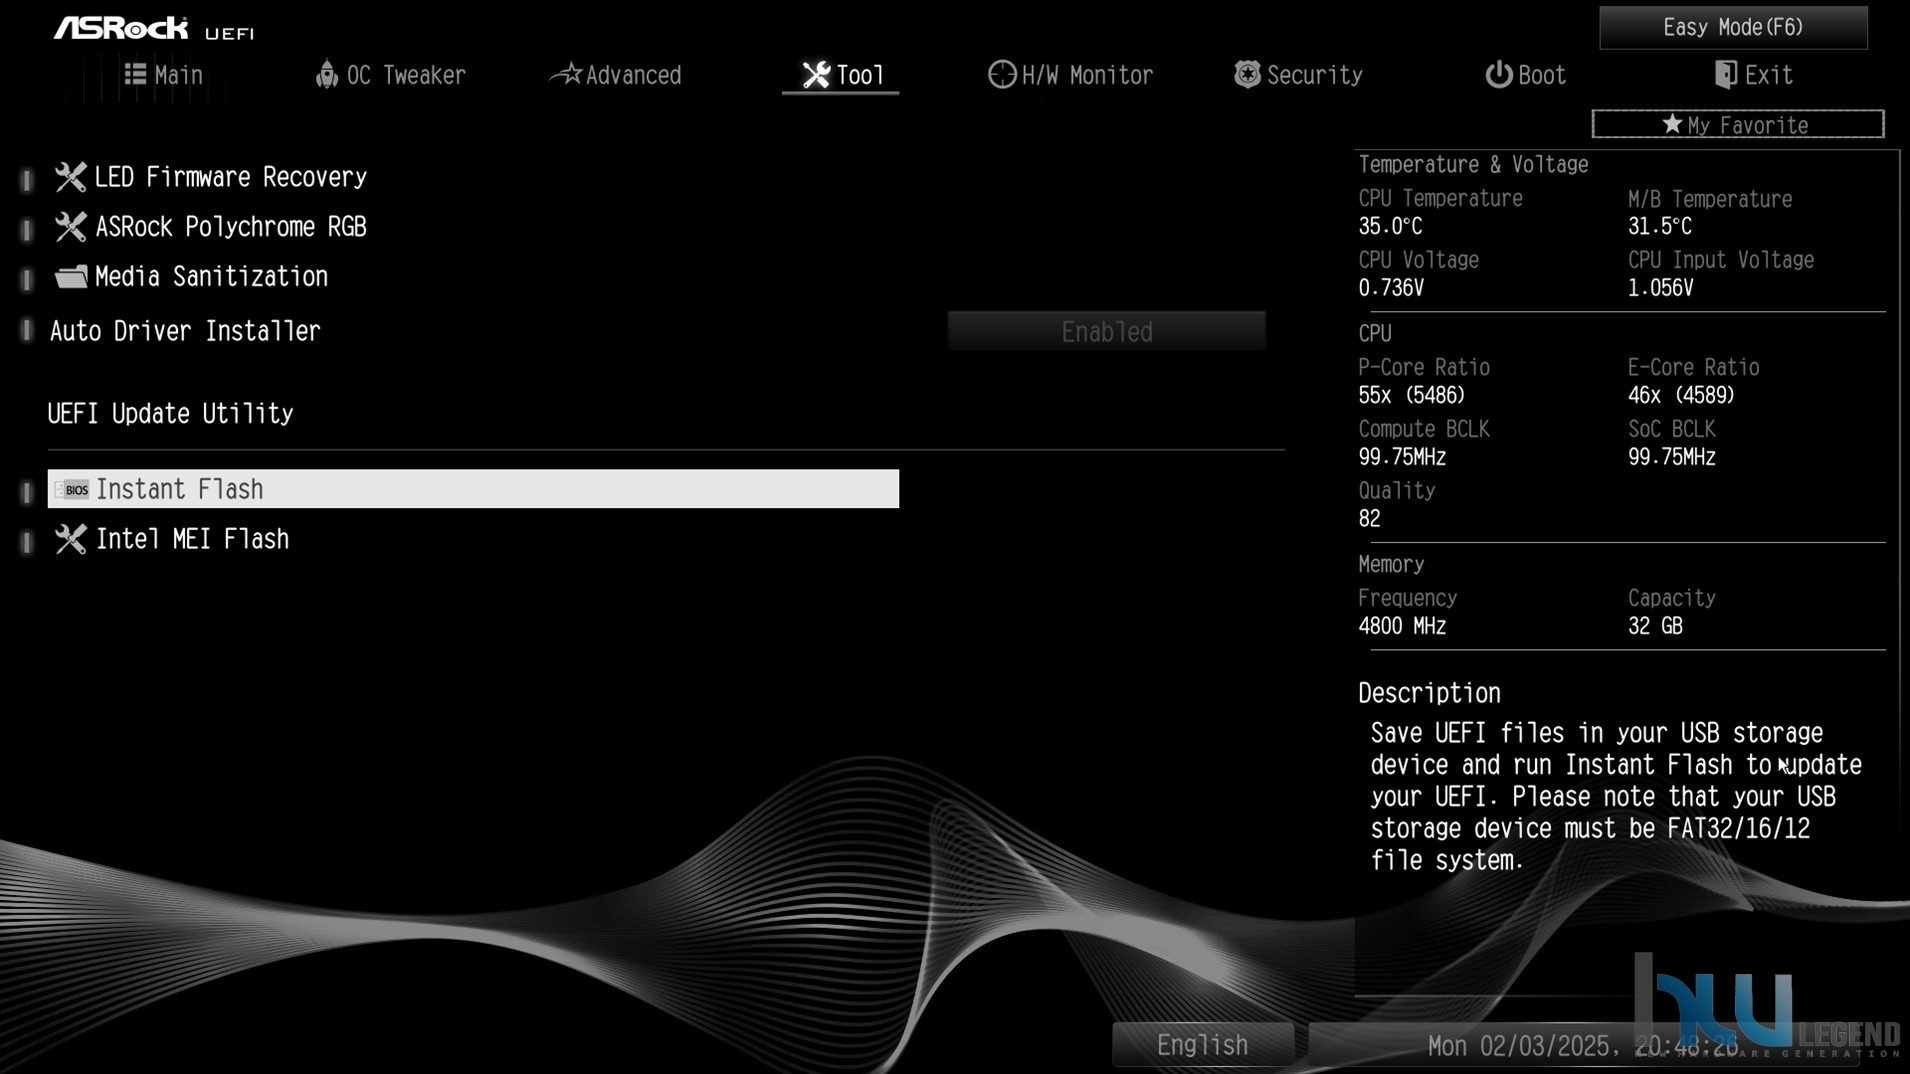1910x1074 pixels.
Task: Click Quality value 82
Action: click(1370, 518)
